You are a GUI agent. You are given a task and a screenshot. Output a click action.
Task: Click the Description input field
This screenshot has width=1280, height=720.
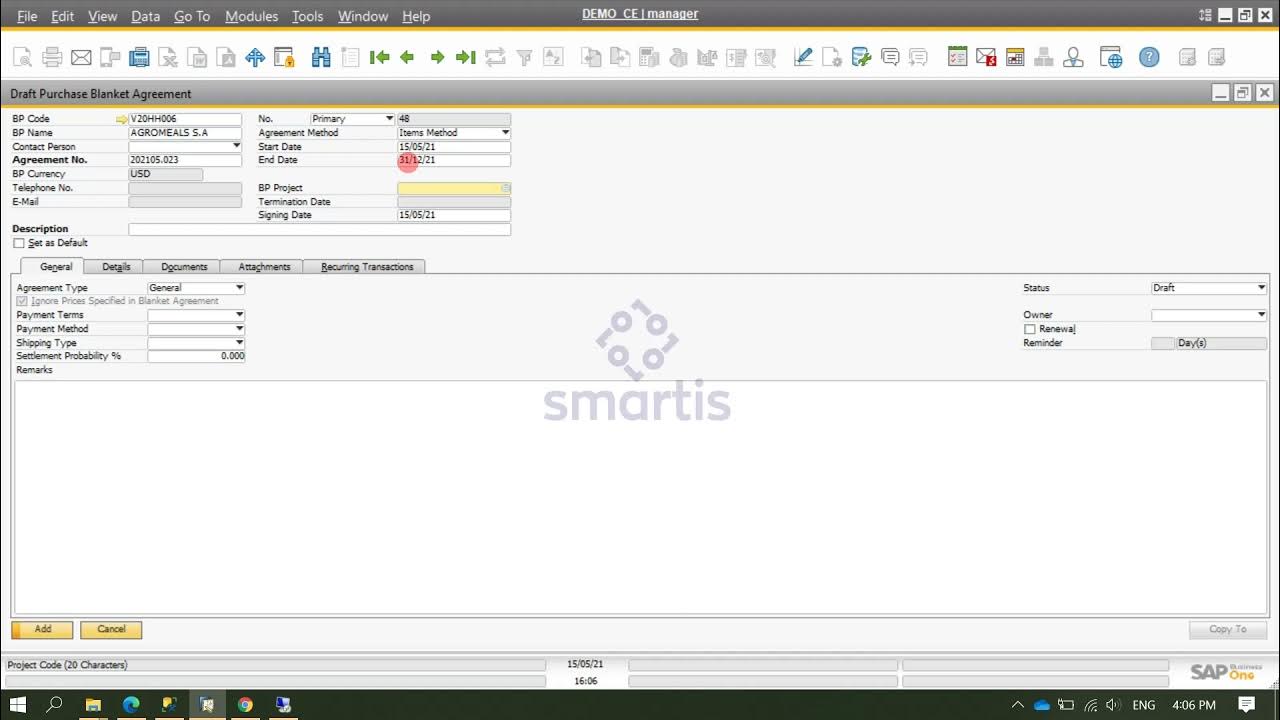click(320, 229)
